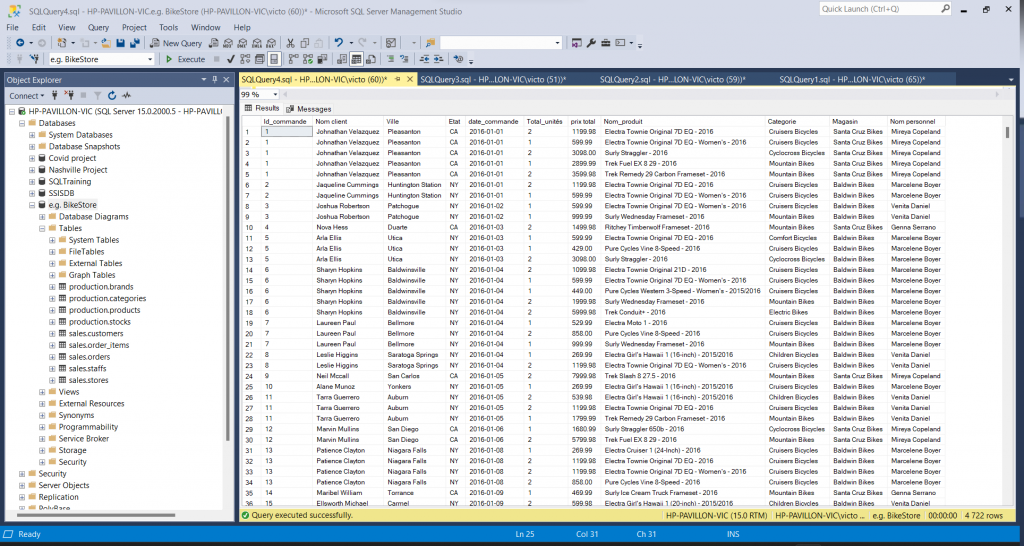This screenshot has width=1024, height=546.
Task: Select the sales.orders table
Action: point(89,357)
